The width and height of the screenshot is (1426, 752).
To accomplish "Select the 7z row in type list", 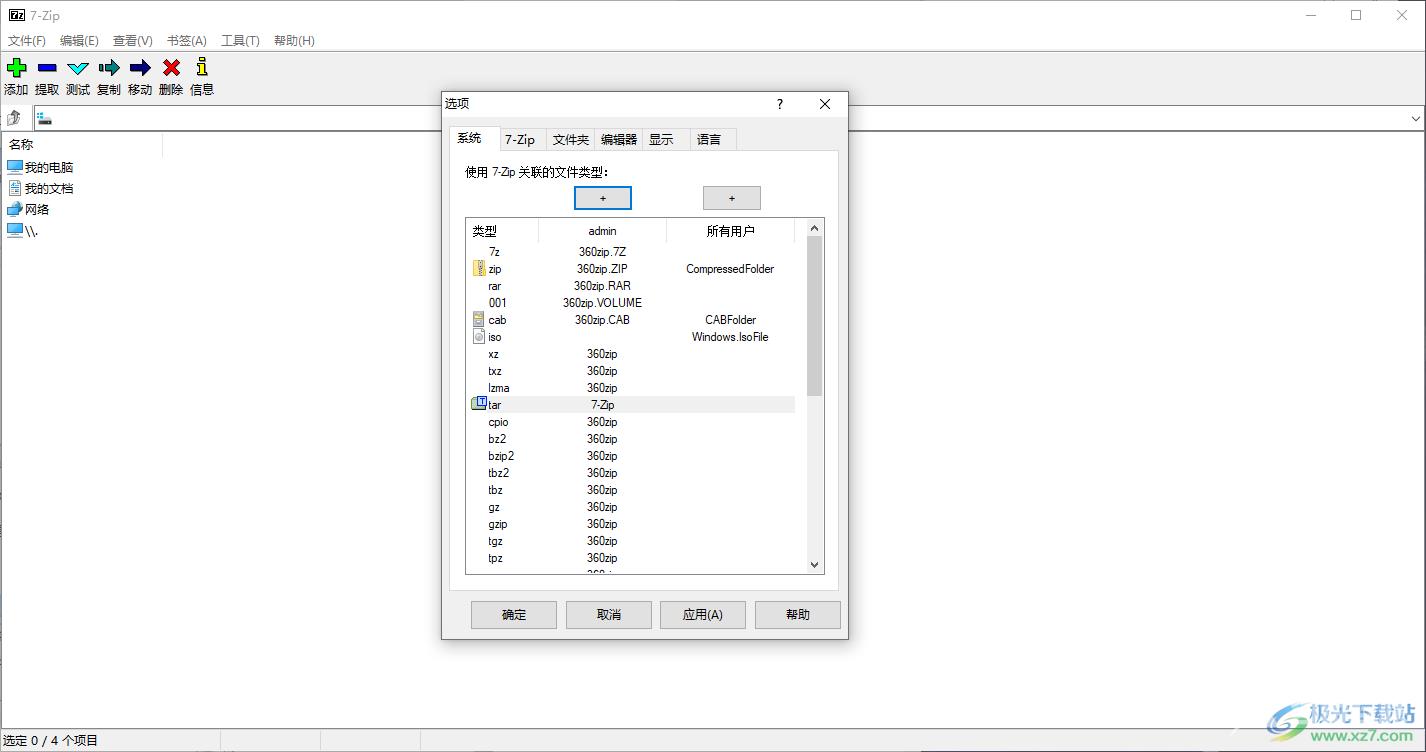I will click(x=632, y=252).
